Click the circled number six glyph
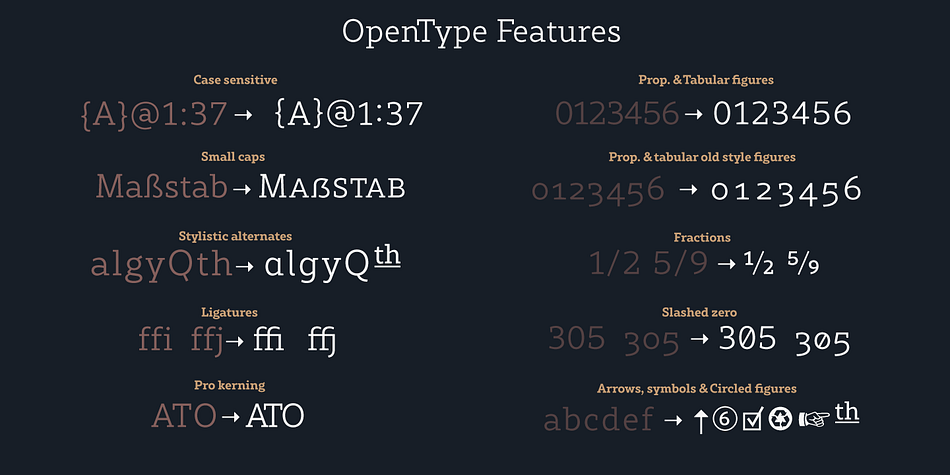This screenshot has height=475, width=950. pyautogui.click(x=725, y=419)
